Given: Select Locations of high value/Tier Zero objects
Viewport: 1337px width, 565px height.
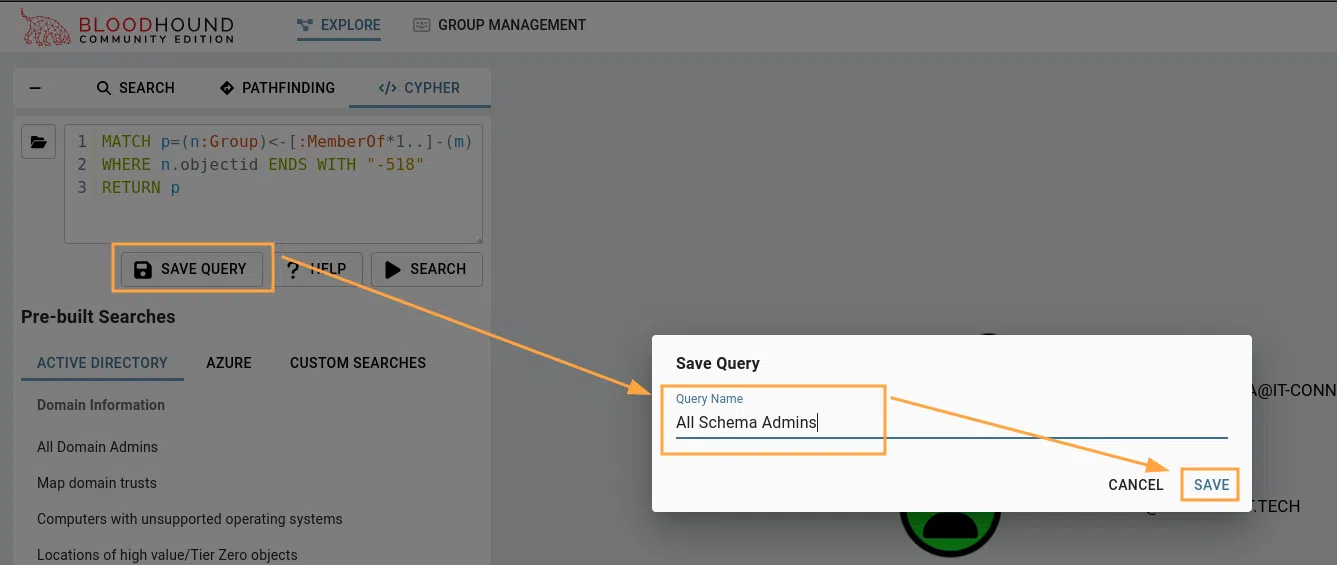Looking at the screenshot, I should (167, 555).
